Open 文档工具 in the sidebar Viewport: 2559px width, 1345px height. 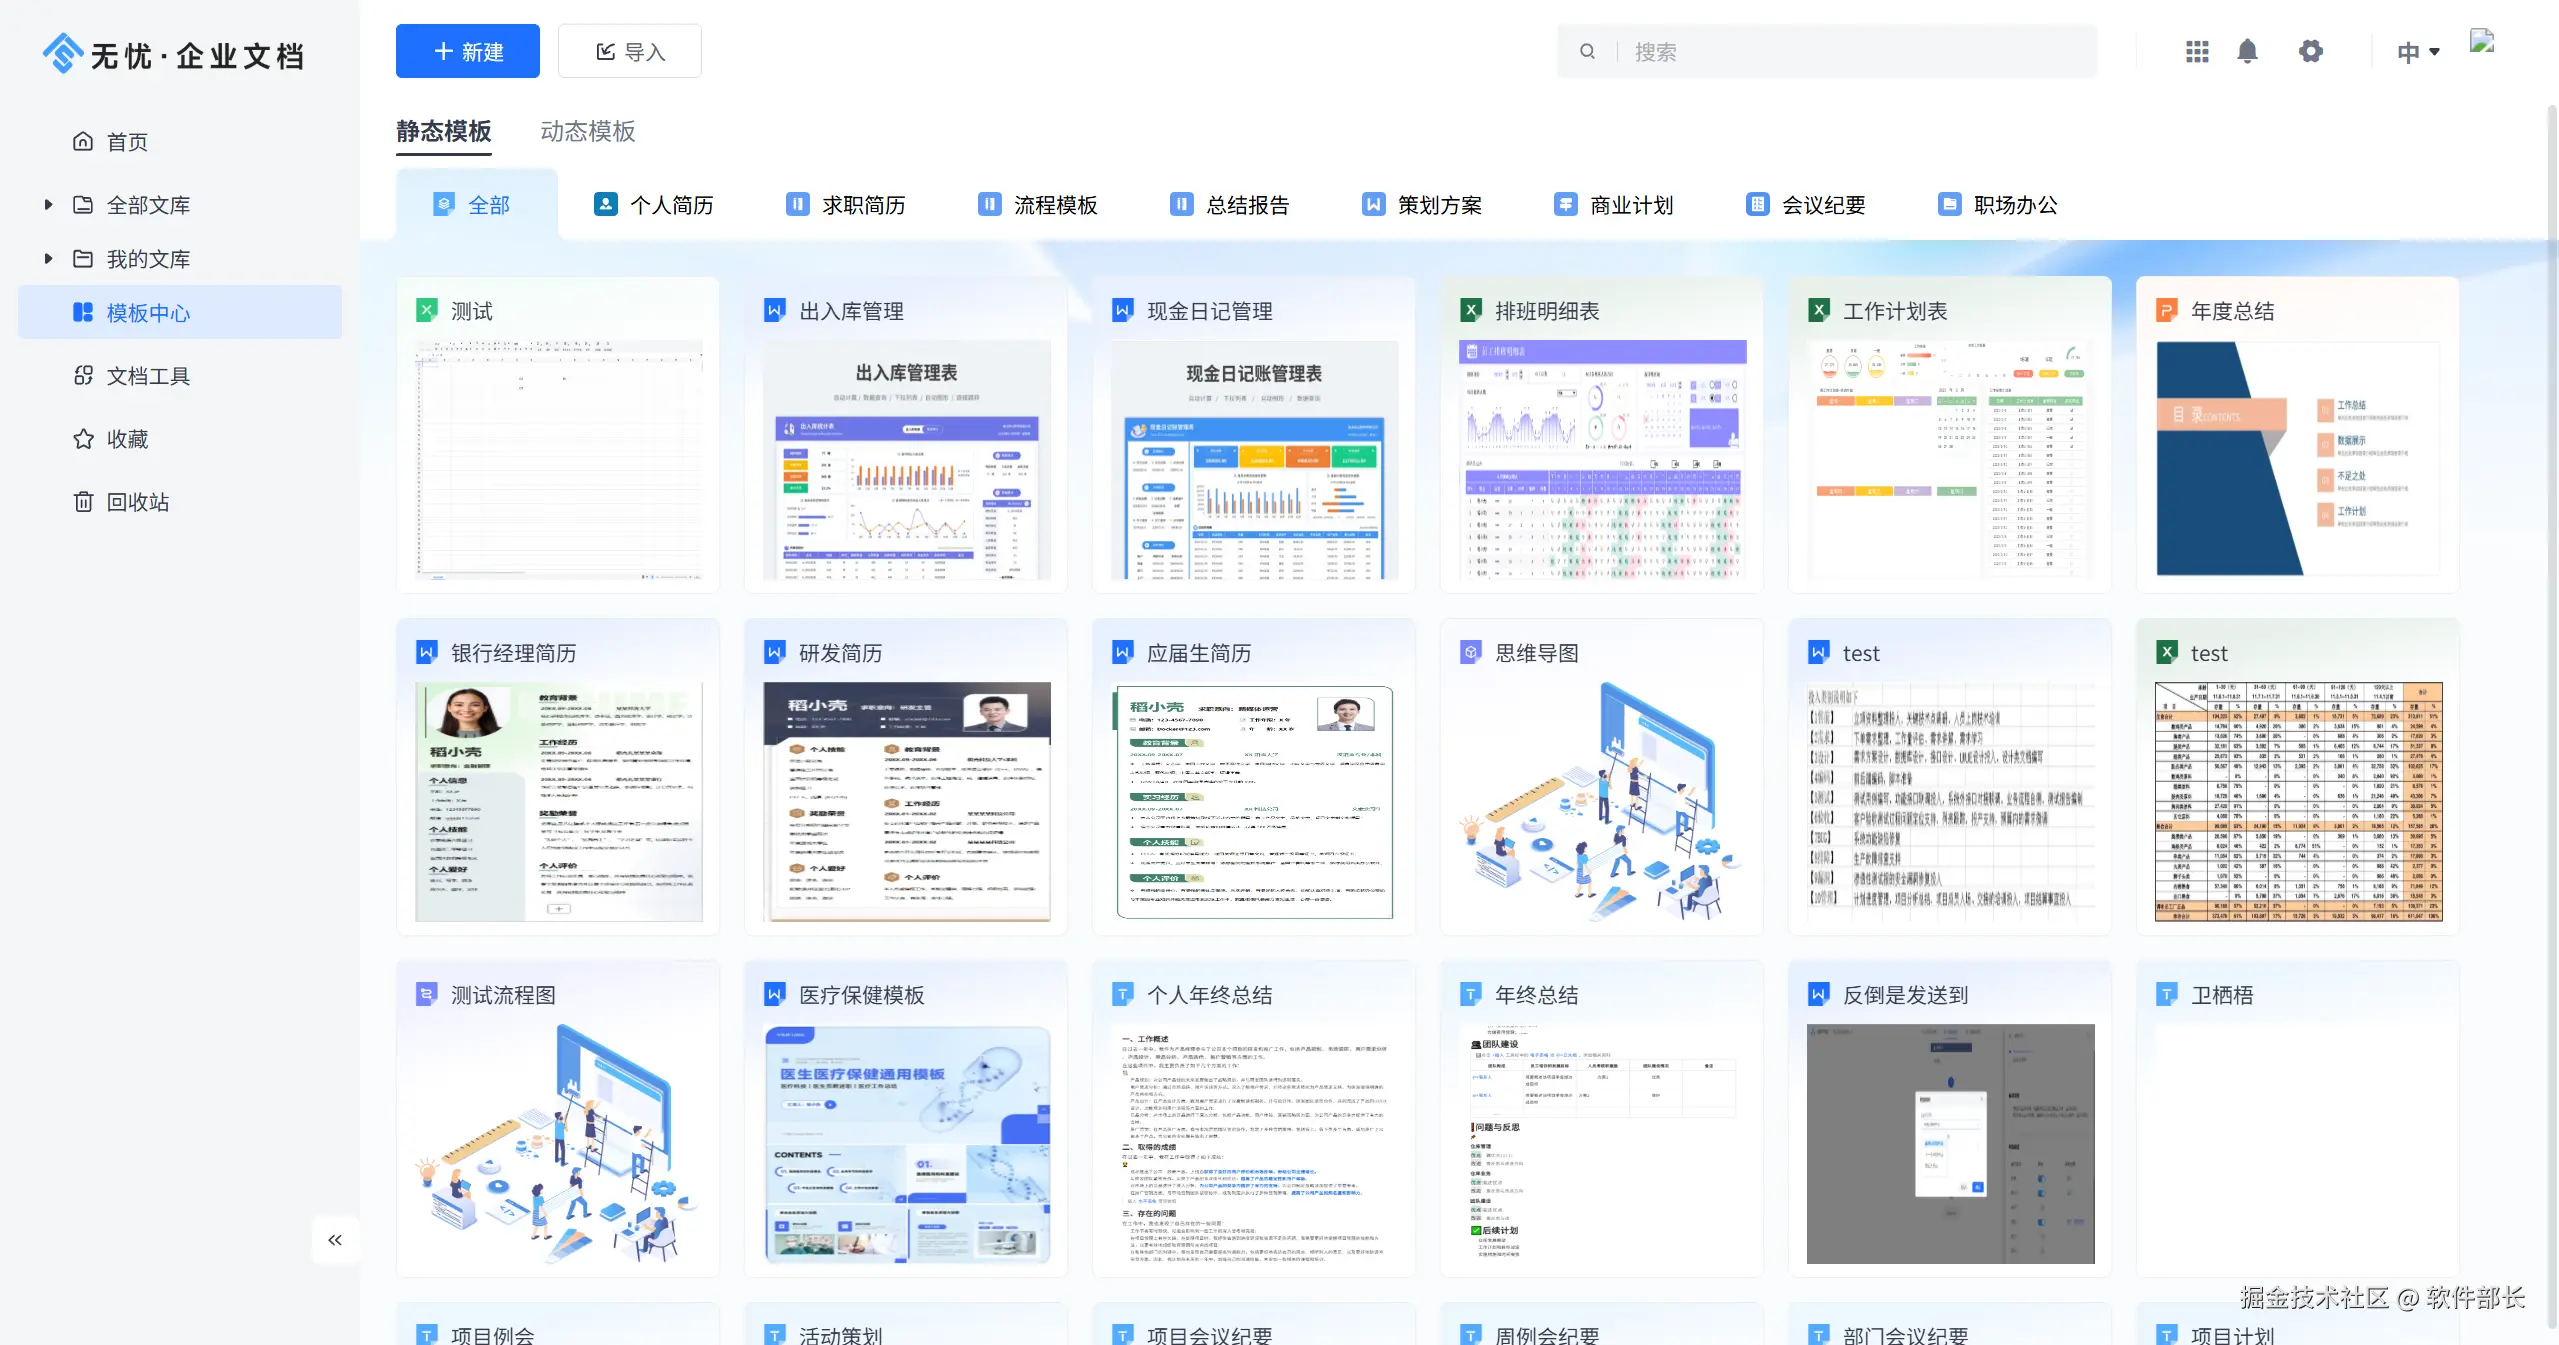click(148, 376)
